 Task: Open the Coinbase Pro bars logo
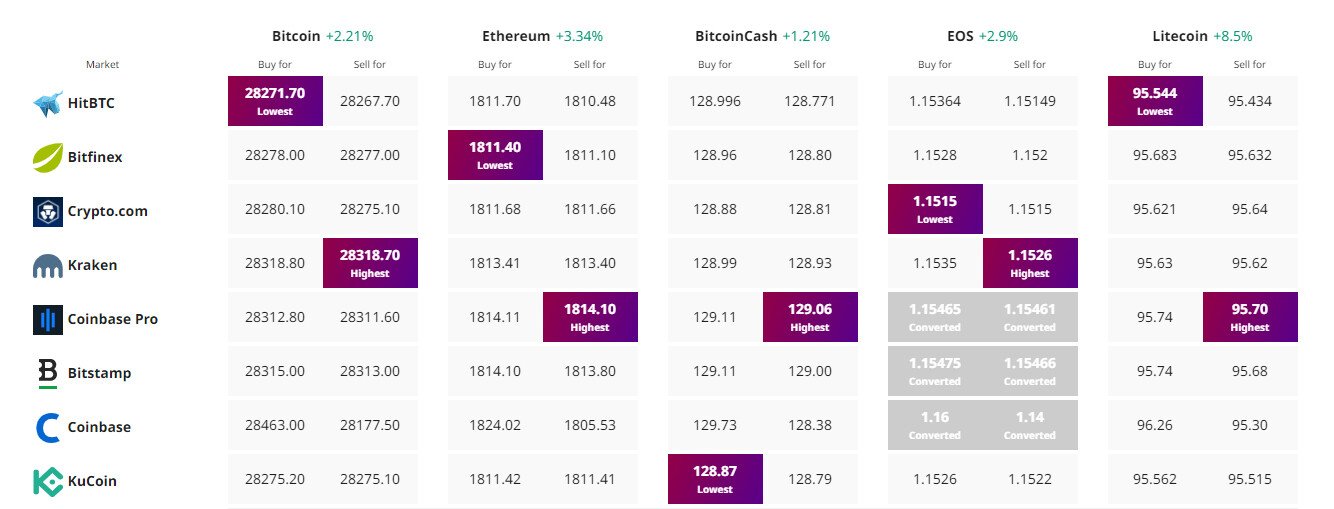[48, 319]
